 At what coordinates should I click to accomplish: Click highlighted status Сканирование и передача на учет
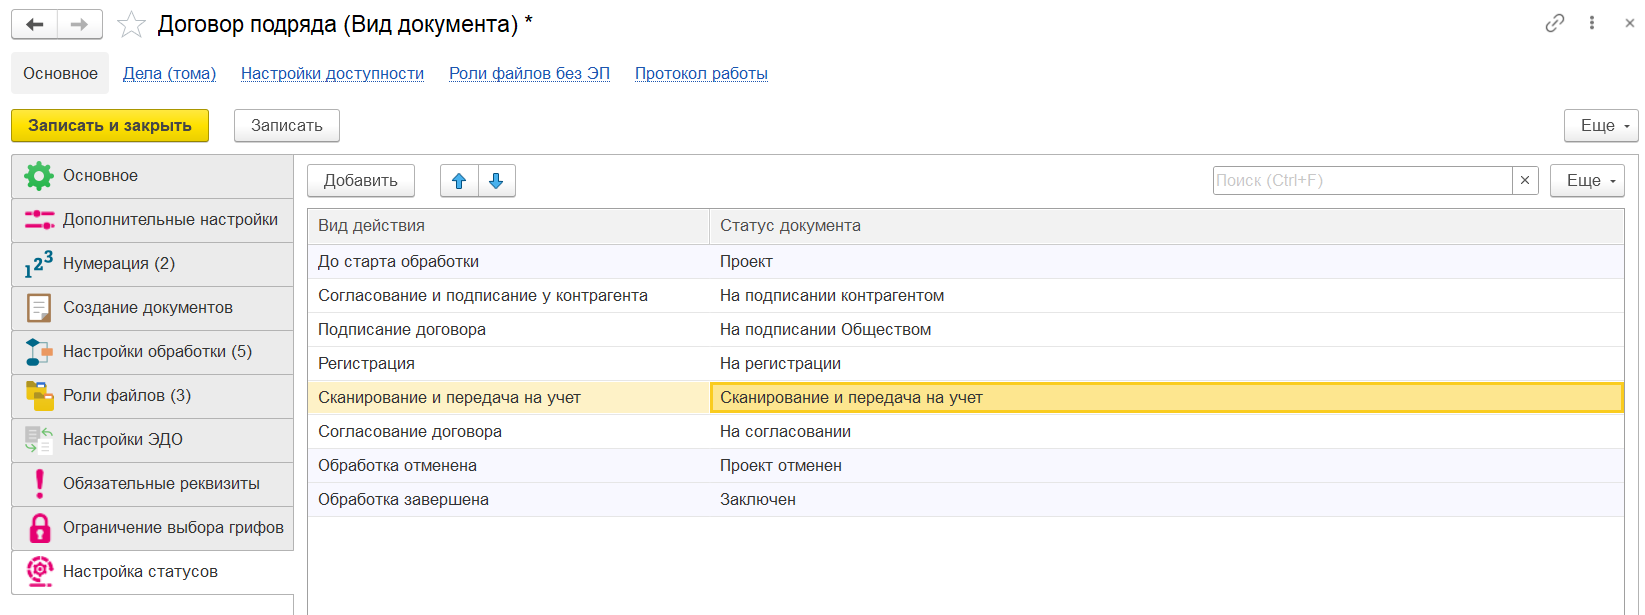click(1167, 398)
